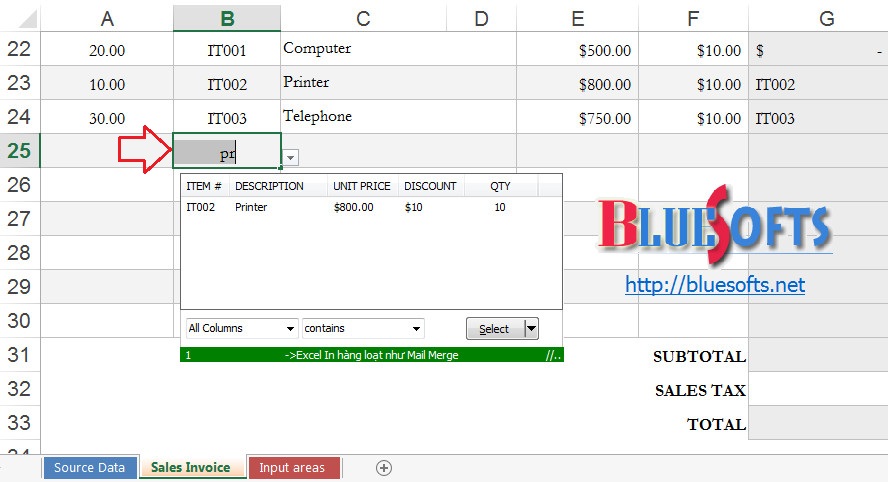Sort by ITEM # column header in list

[x=204, y=186]
